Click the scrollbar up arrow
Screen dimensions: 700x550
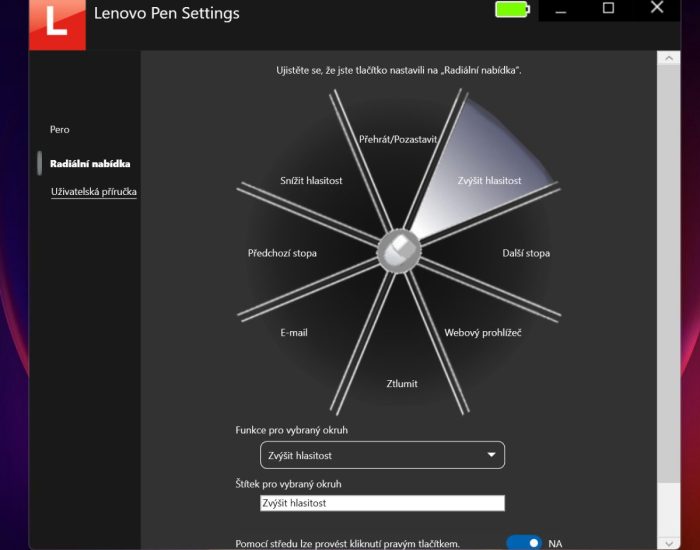[669, 59]
